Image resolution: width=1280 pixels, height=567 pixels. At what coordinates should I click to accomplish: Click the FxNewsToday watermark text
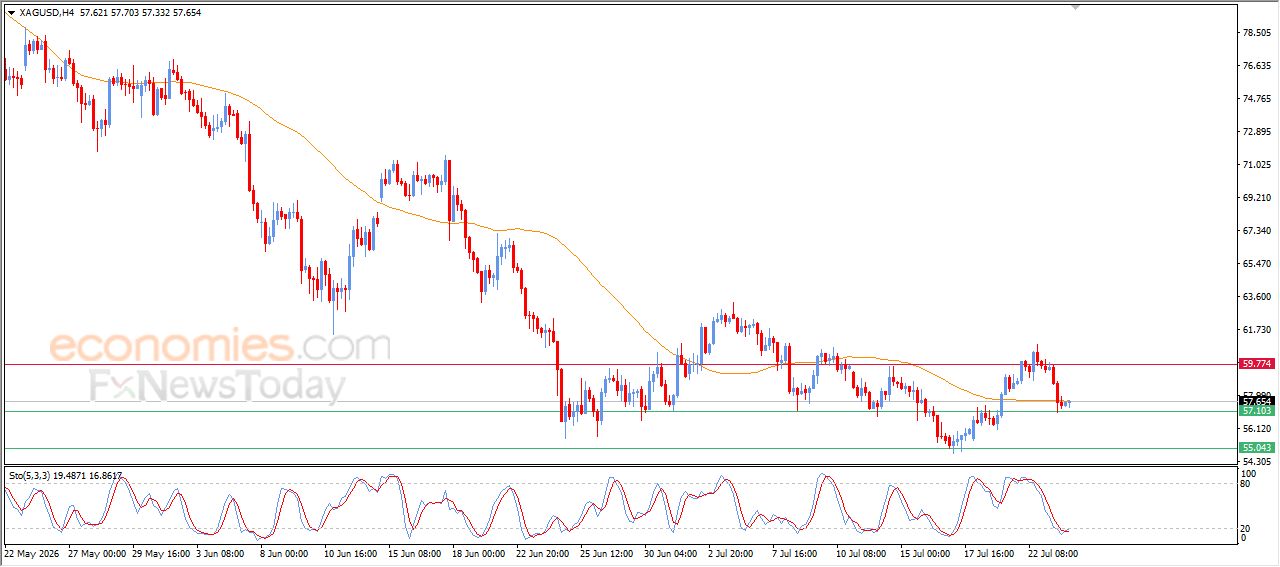pos(217,386)
